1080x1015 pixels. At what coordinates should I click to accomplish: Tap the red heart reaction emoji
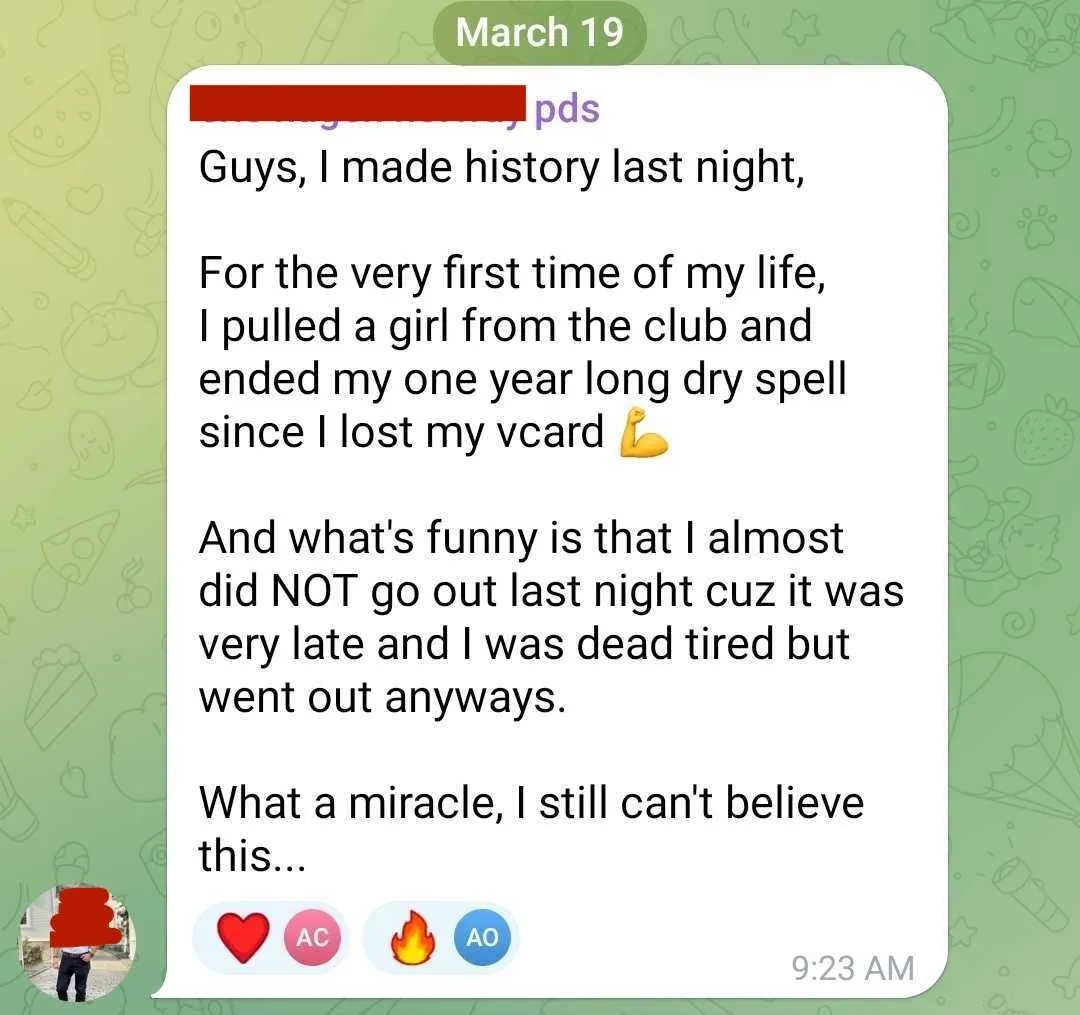point(242,937)
